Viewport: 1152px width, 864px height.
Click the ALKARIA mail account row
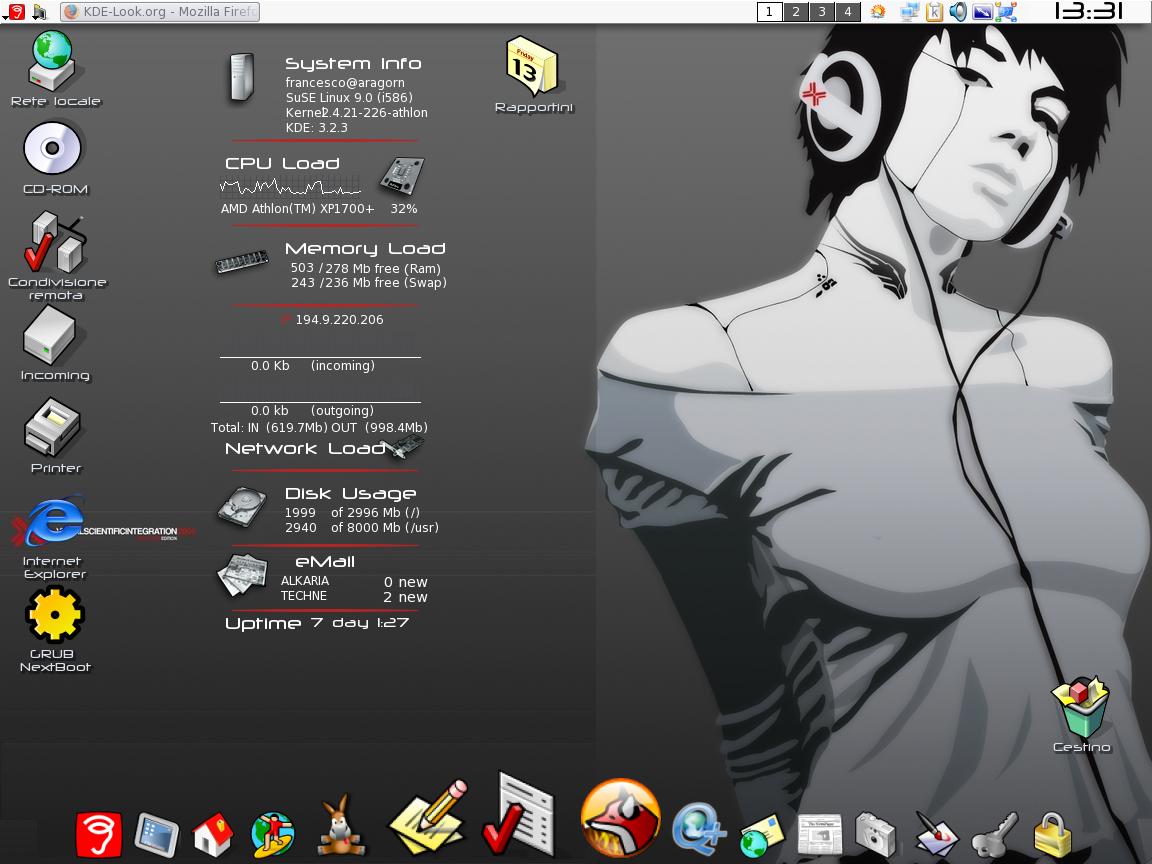(353, 581)
